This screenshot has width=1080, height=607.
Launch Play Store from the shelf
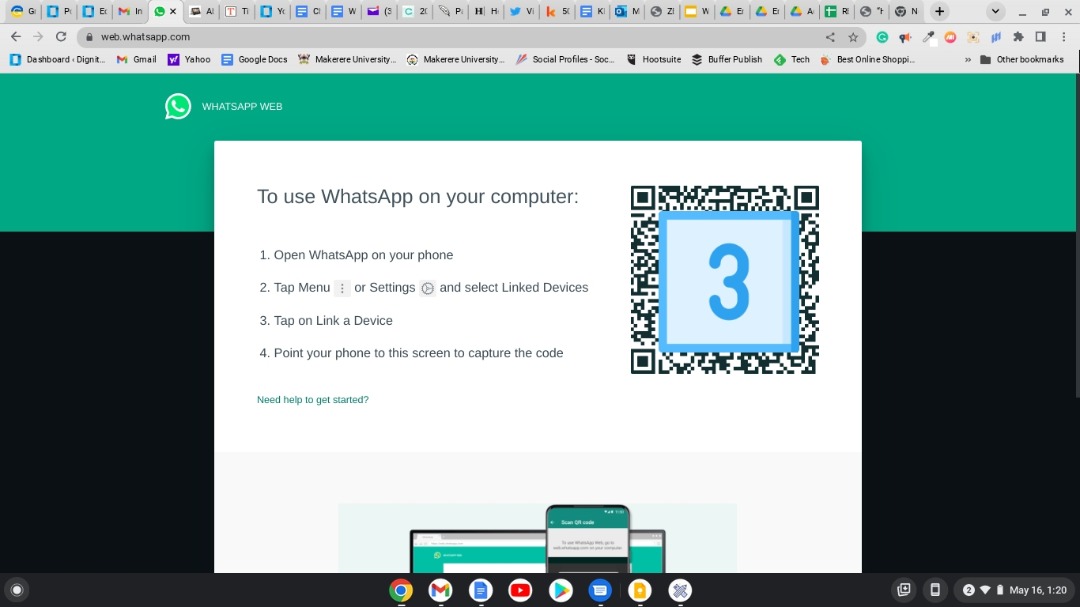[x=560, y=590]
